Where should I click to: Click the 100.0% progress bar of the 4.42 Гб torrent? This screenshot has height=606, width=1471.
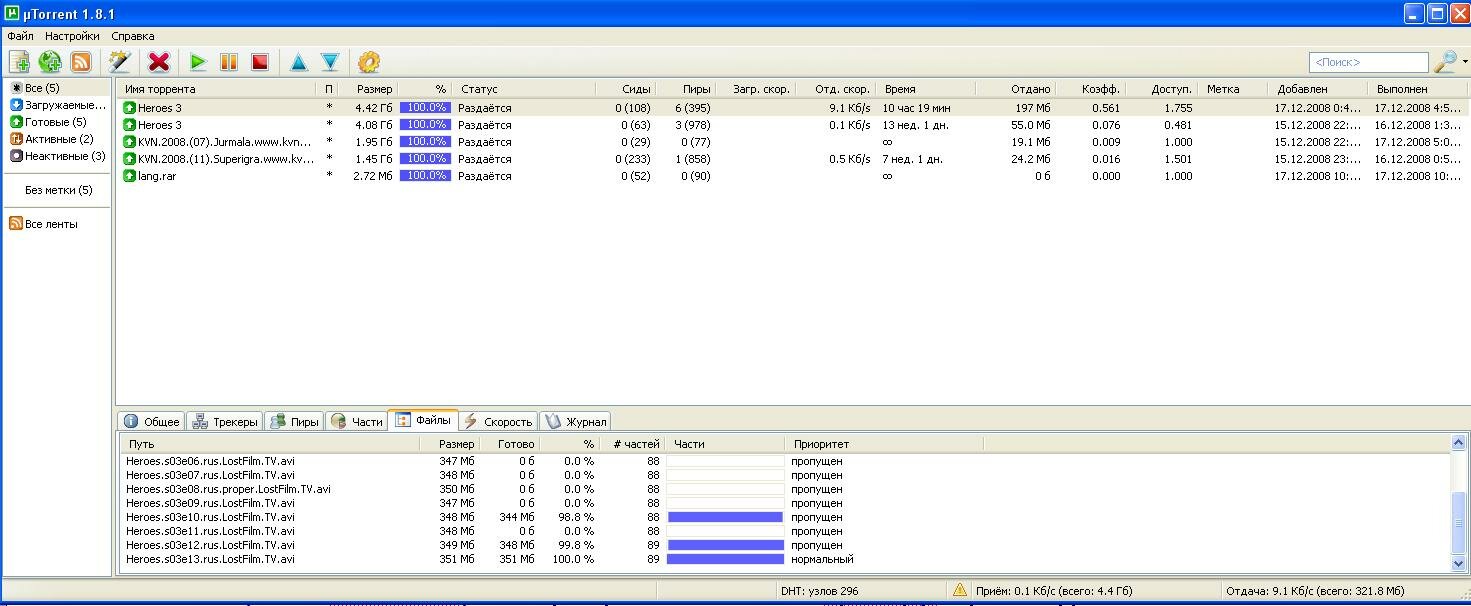[425, 108]
